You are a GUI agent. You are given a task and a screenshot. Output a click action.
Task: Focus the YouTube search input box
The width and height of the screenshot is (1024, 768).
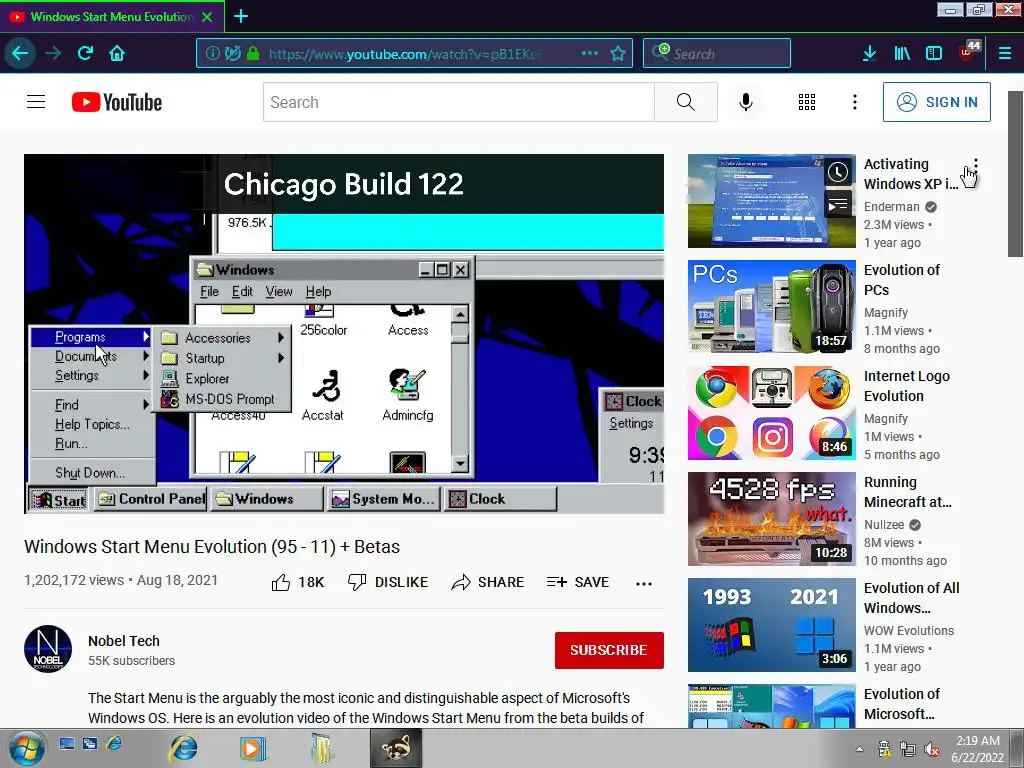coord(458,102)
